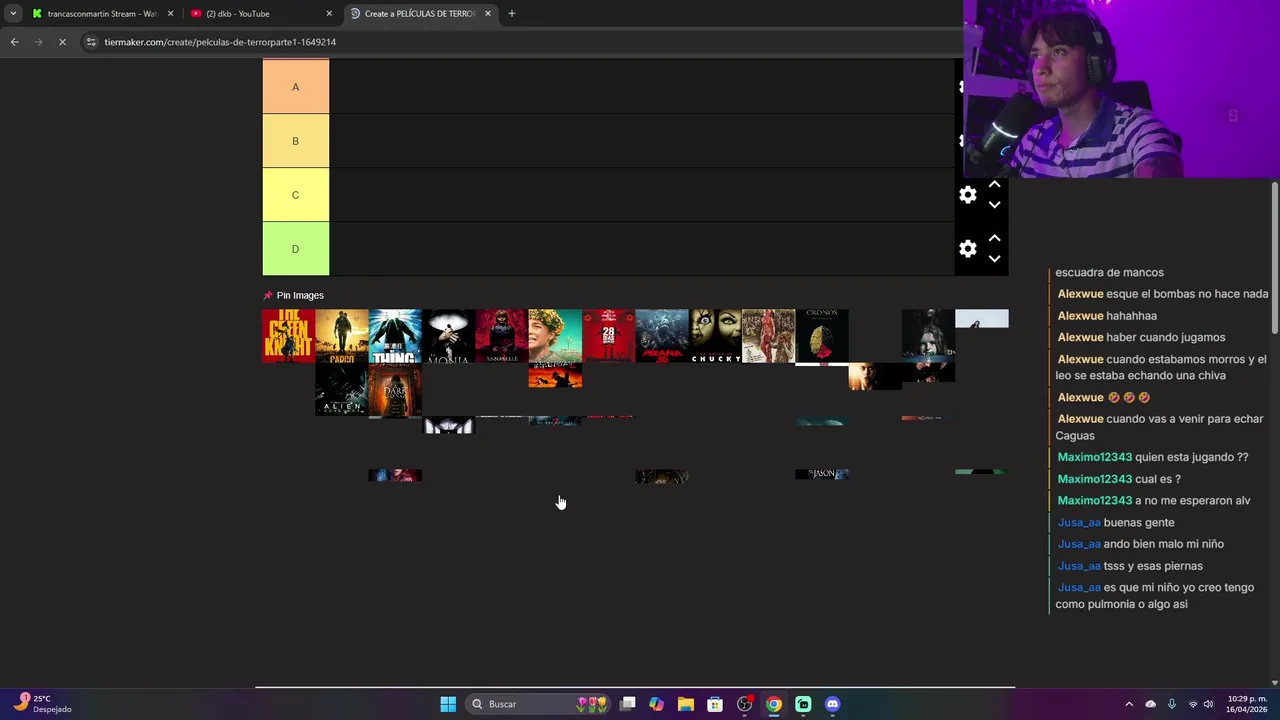Go forward in browser history

point(38,42)
